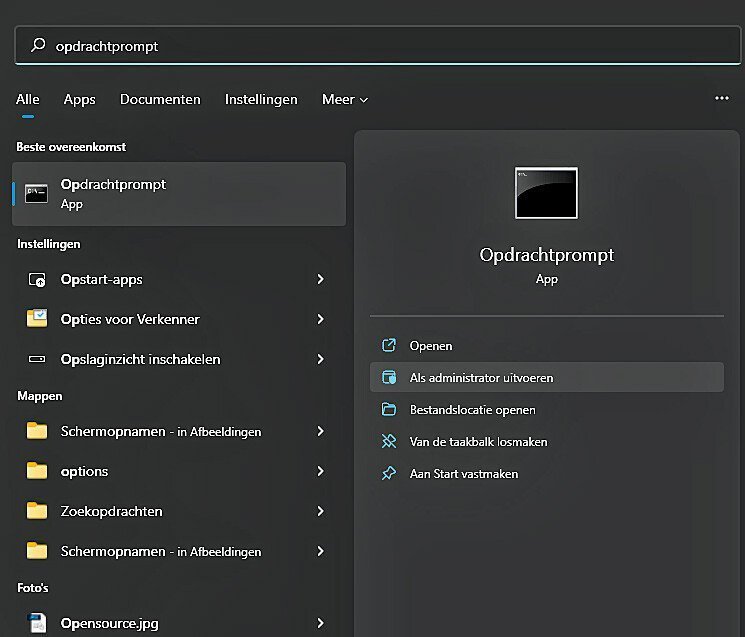Click the options folder icon

(x=37, y=471)
